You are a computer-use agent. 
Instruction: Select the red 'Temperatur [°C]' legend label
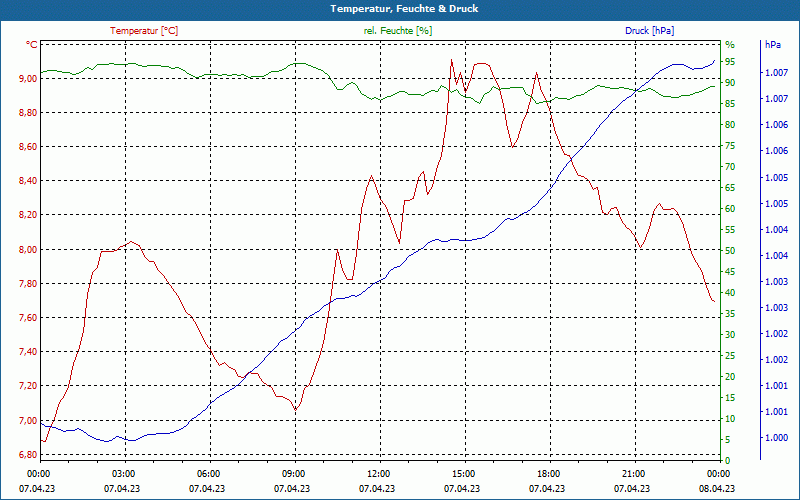point(144,31)
